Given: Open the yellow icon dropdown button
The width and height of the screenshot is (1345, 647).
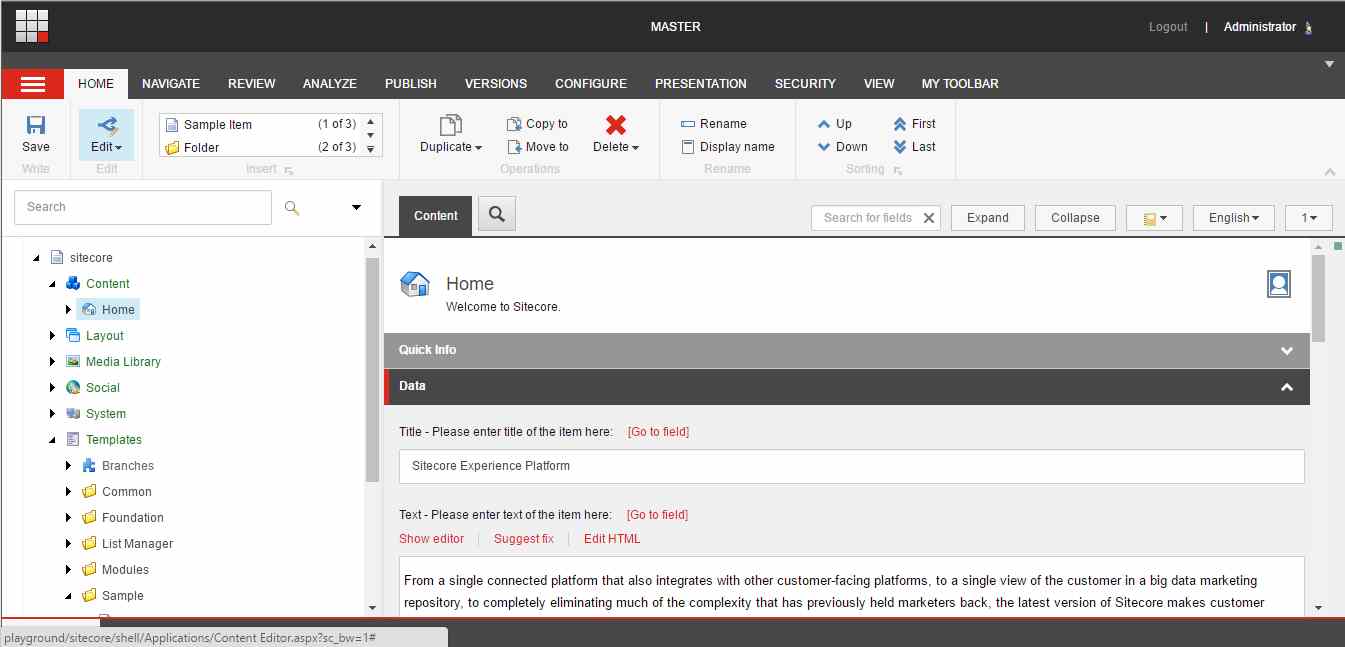Looking at the screenshot, I should tap(1154, 218).
